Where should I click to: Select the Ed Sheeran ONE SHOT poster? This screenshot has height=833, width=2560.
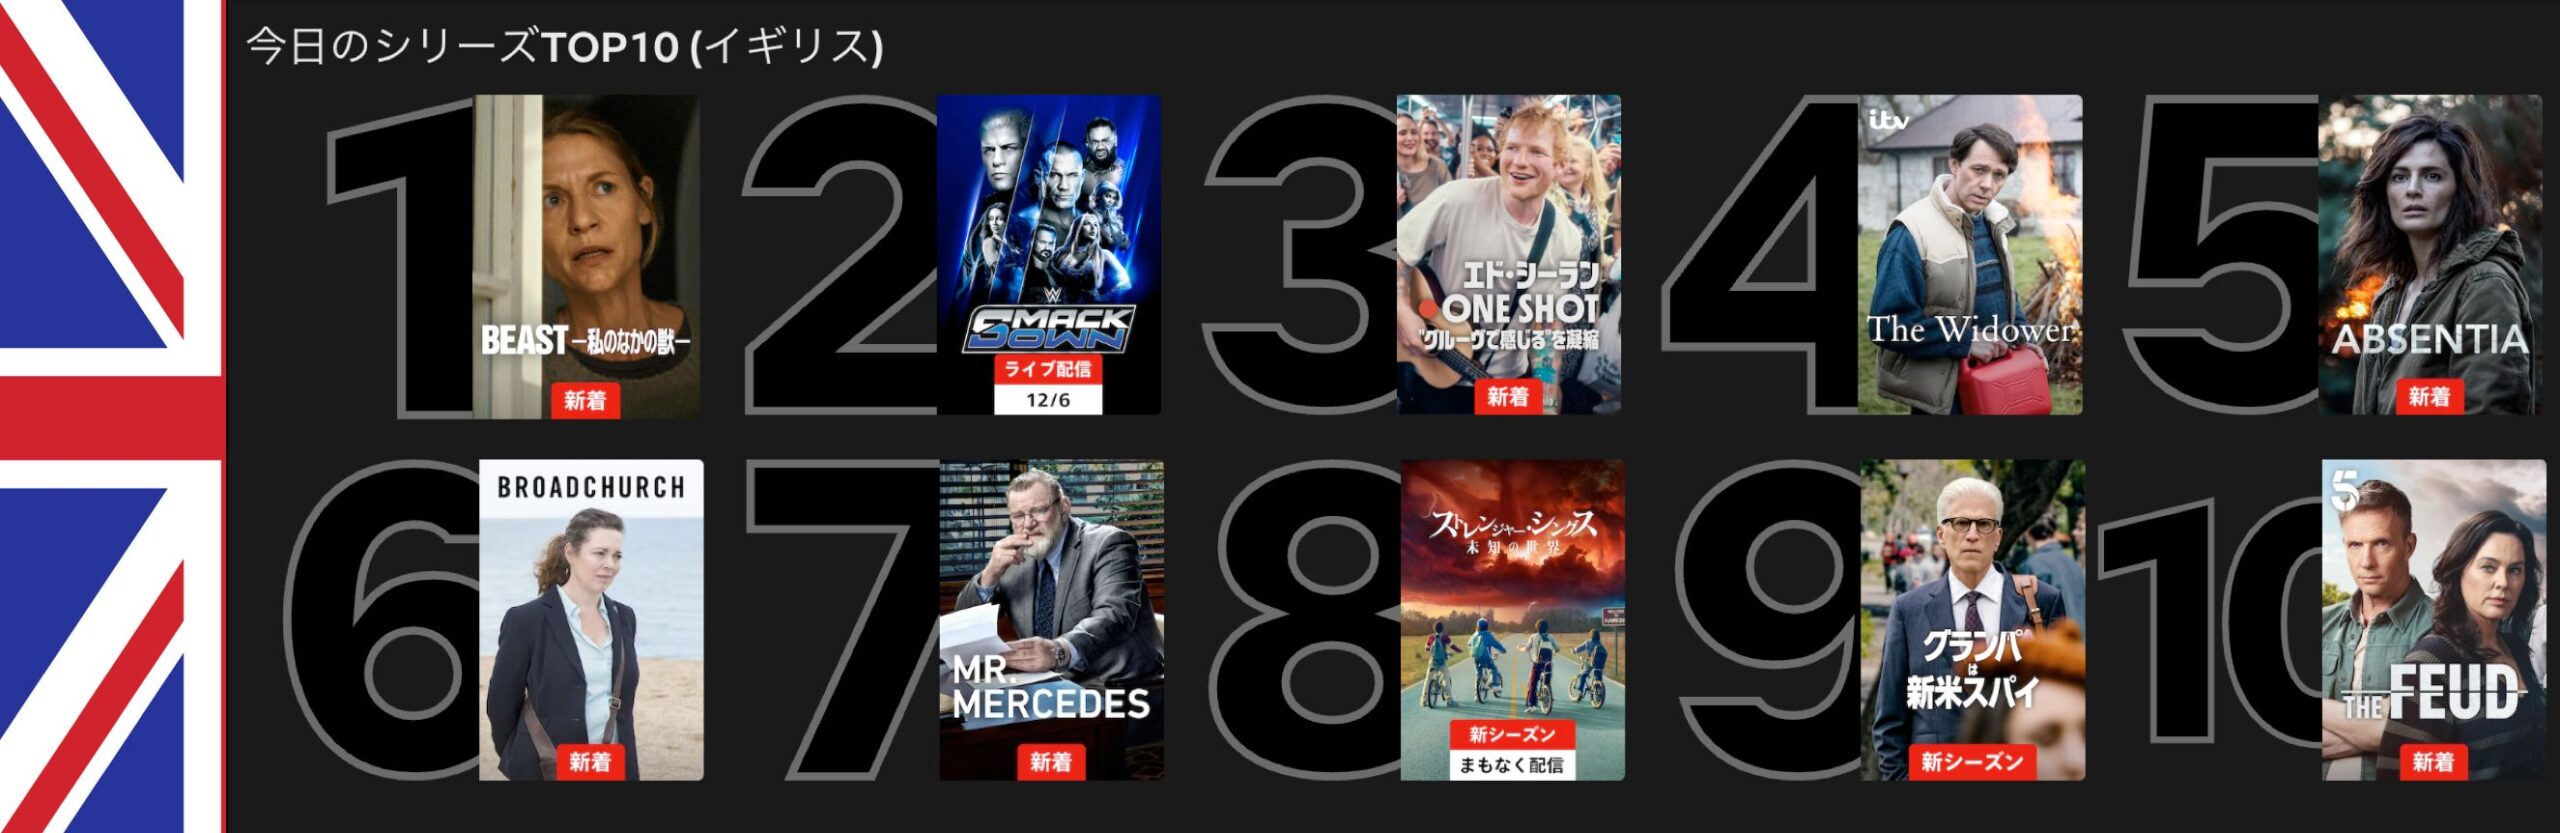pos(1509,255)
